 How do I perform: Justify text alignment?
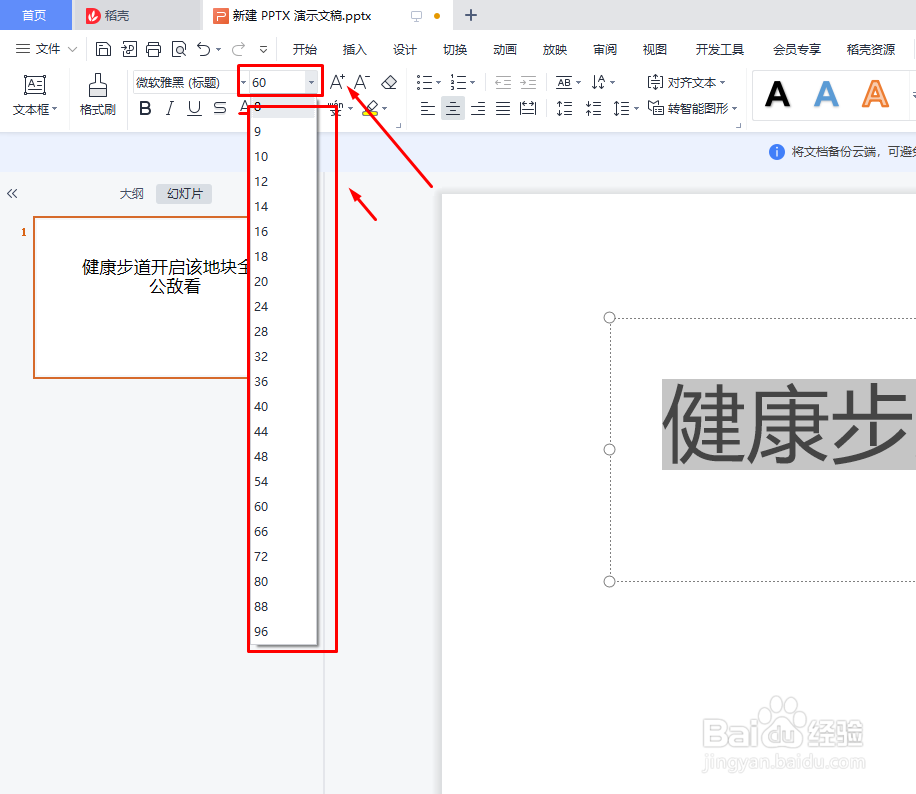(x=503, y=108)
